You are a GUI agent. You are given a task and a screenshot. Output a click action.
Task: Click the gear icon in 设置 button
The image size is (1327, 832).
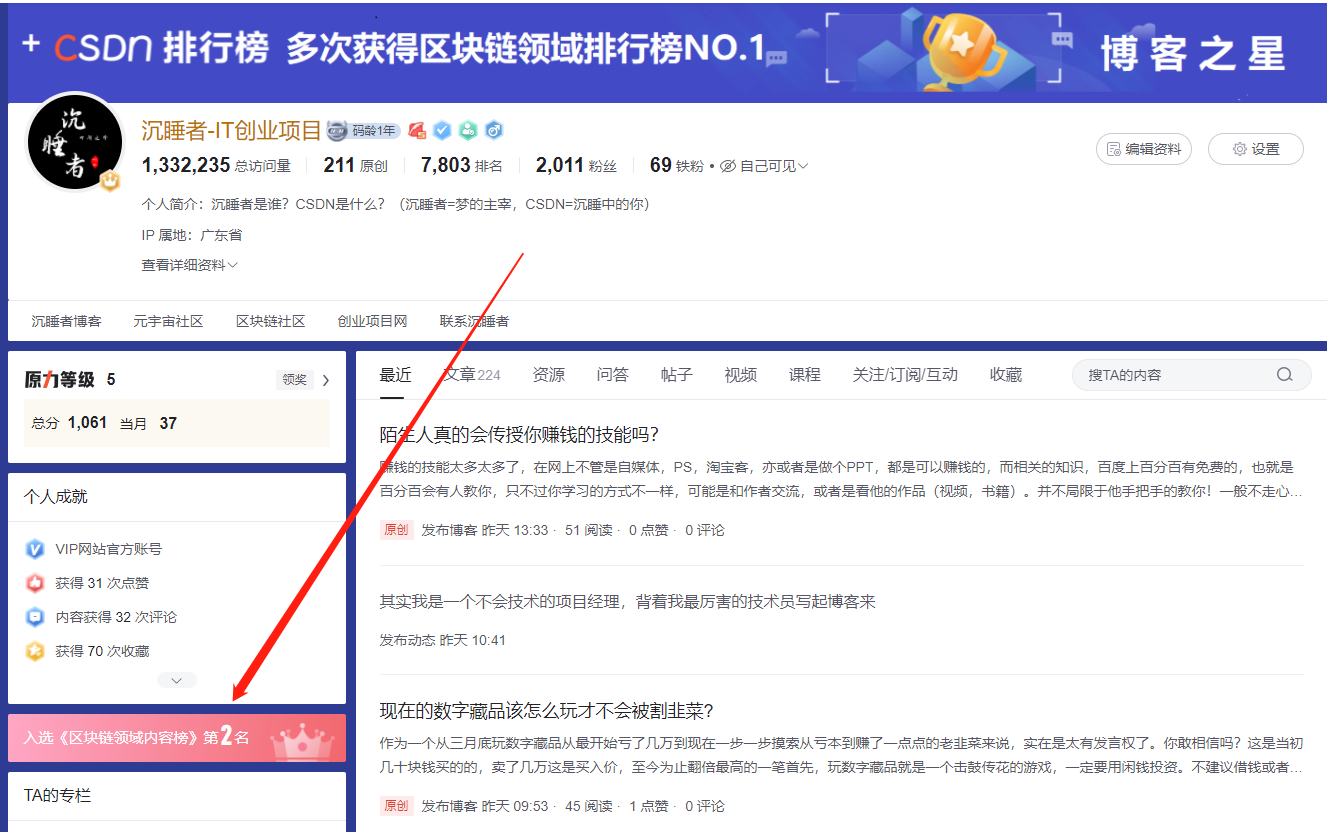coord(1240,149)
